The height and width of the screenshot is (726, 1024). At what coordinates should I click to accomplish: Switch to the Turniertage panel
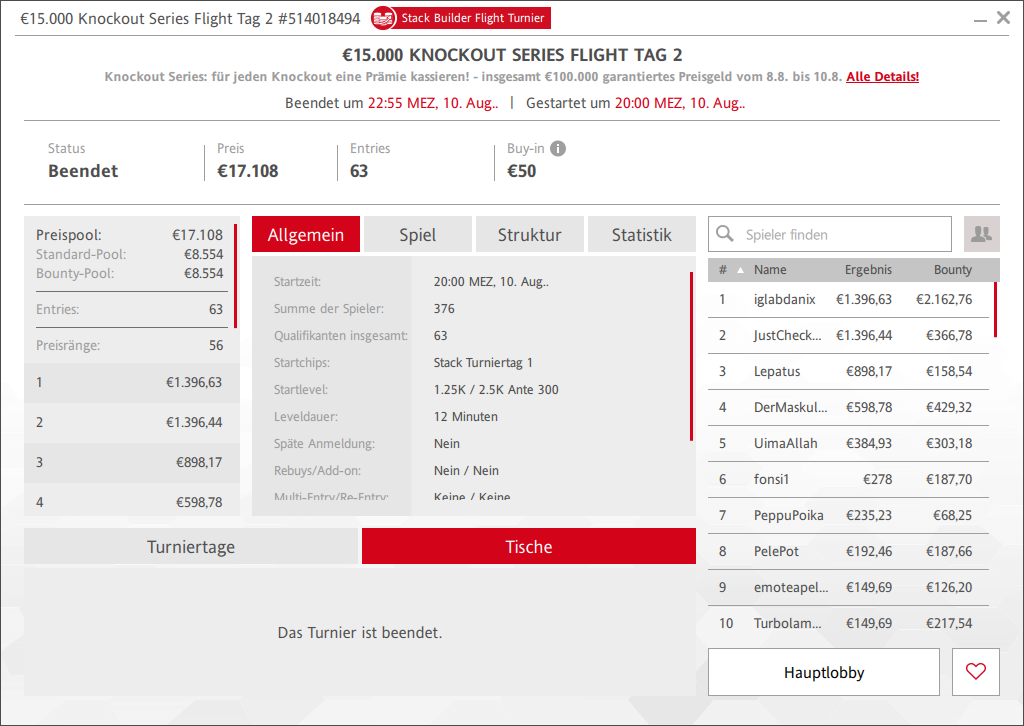[191, 547]
